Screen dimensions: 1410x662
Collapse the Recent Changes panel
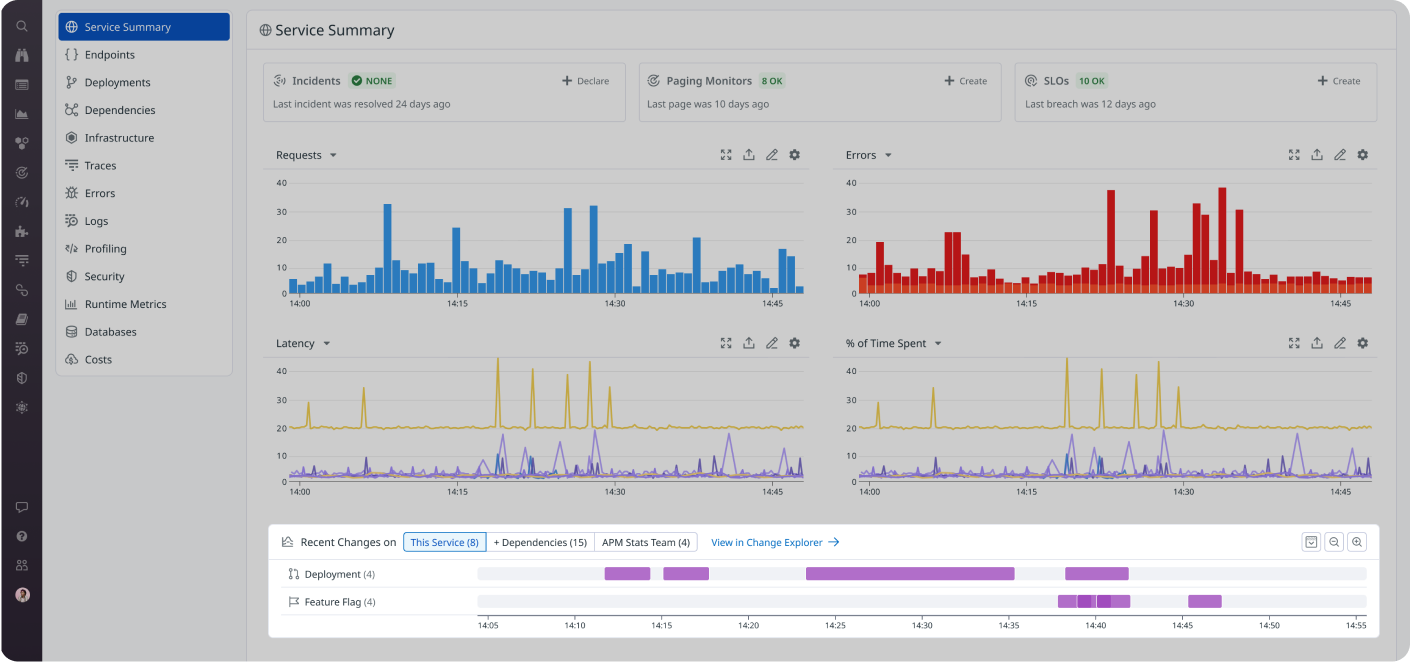[1311, 542]
